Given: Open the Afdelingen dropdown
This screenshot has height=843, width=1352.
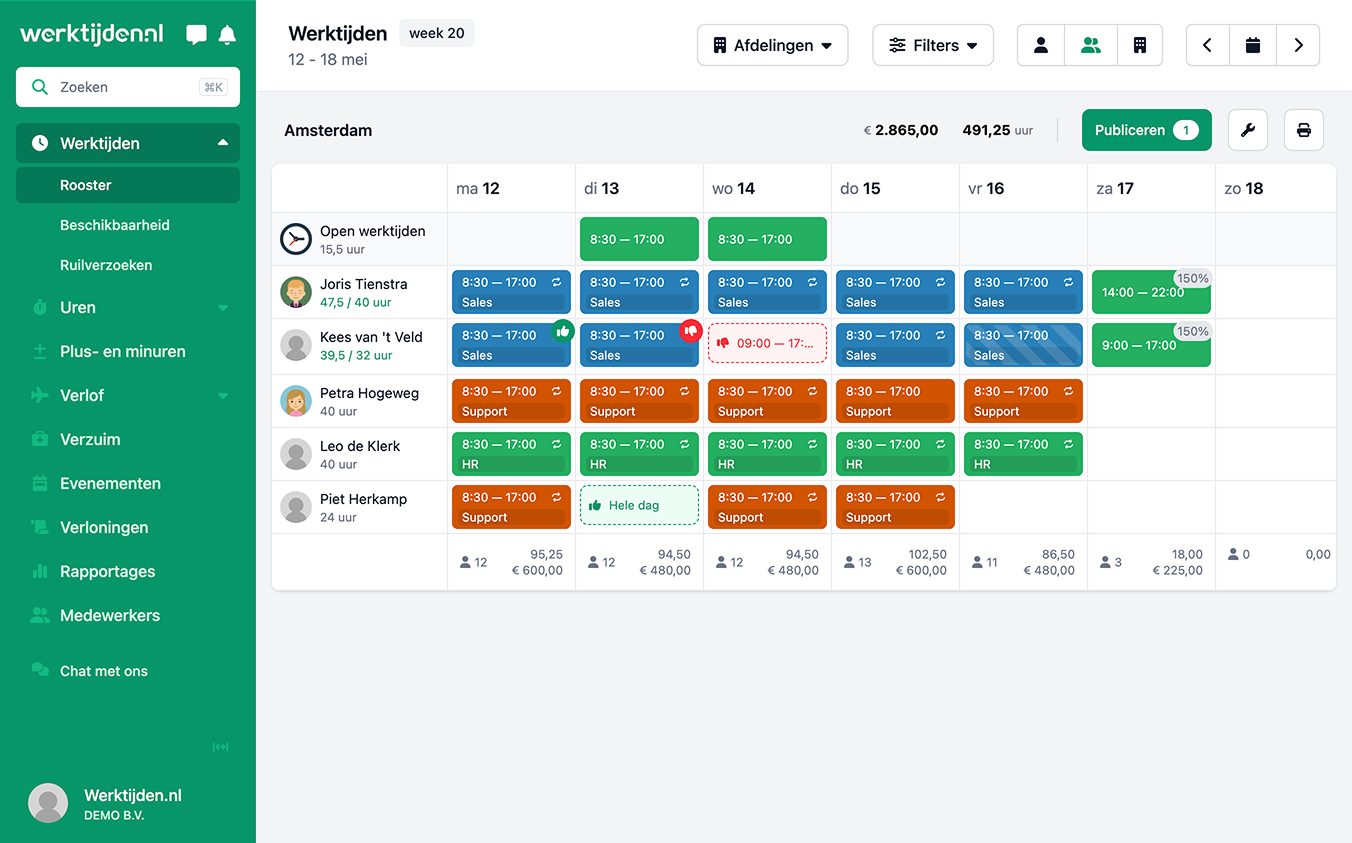Looking at the screenshot, I should tap(772, 45).
